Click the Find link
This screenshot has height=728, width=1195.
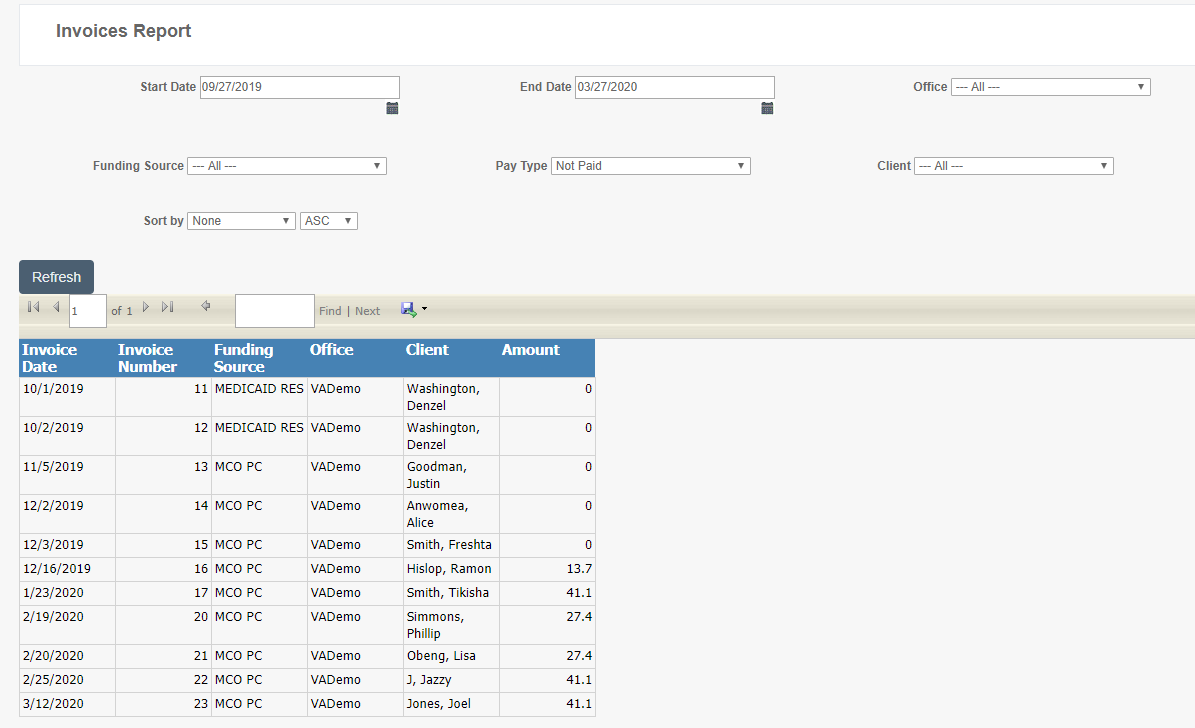pos(330,310)
